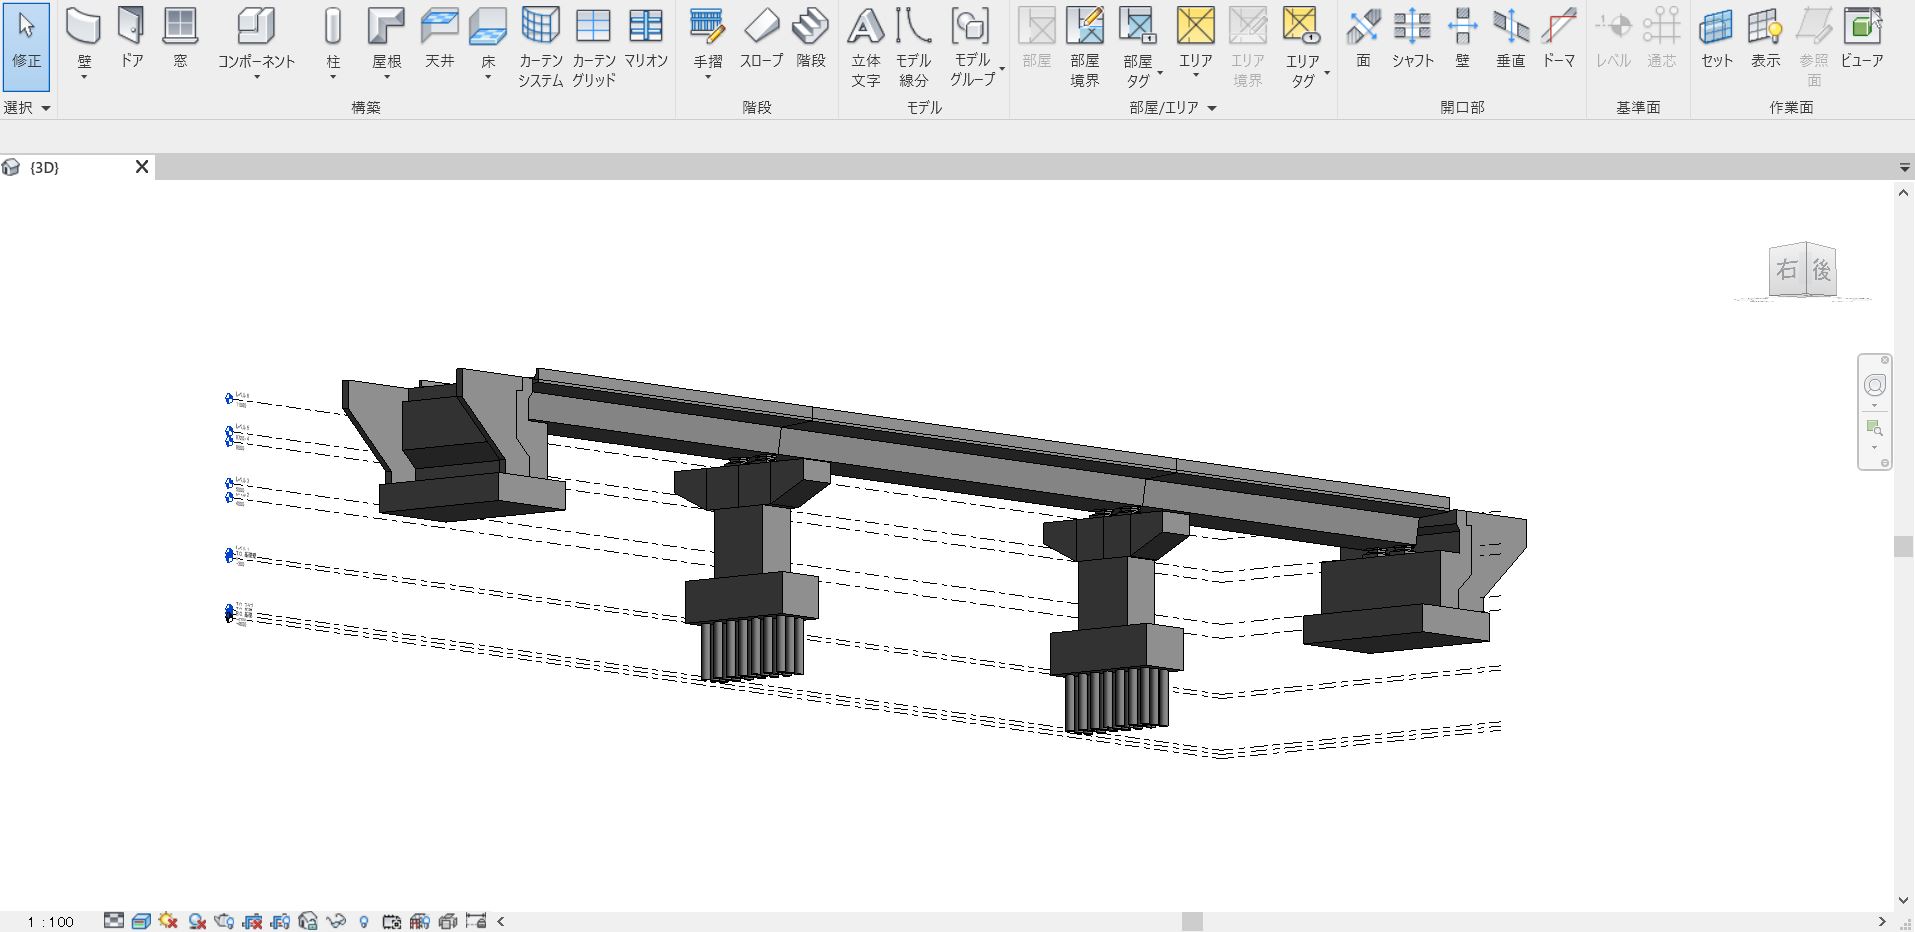
Task: Toggle shadows in the view control bar
Action: 197,921
